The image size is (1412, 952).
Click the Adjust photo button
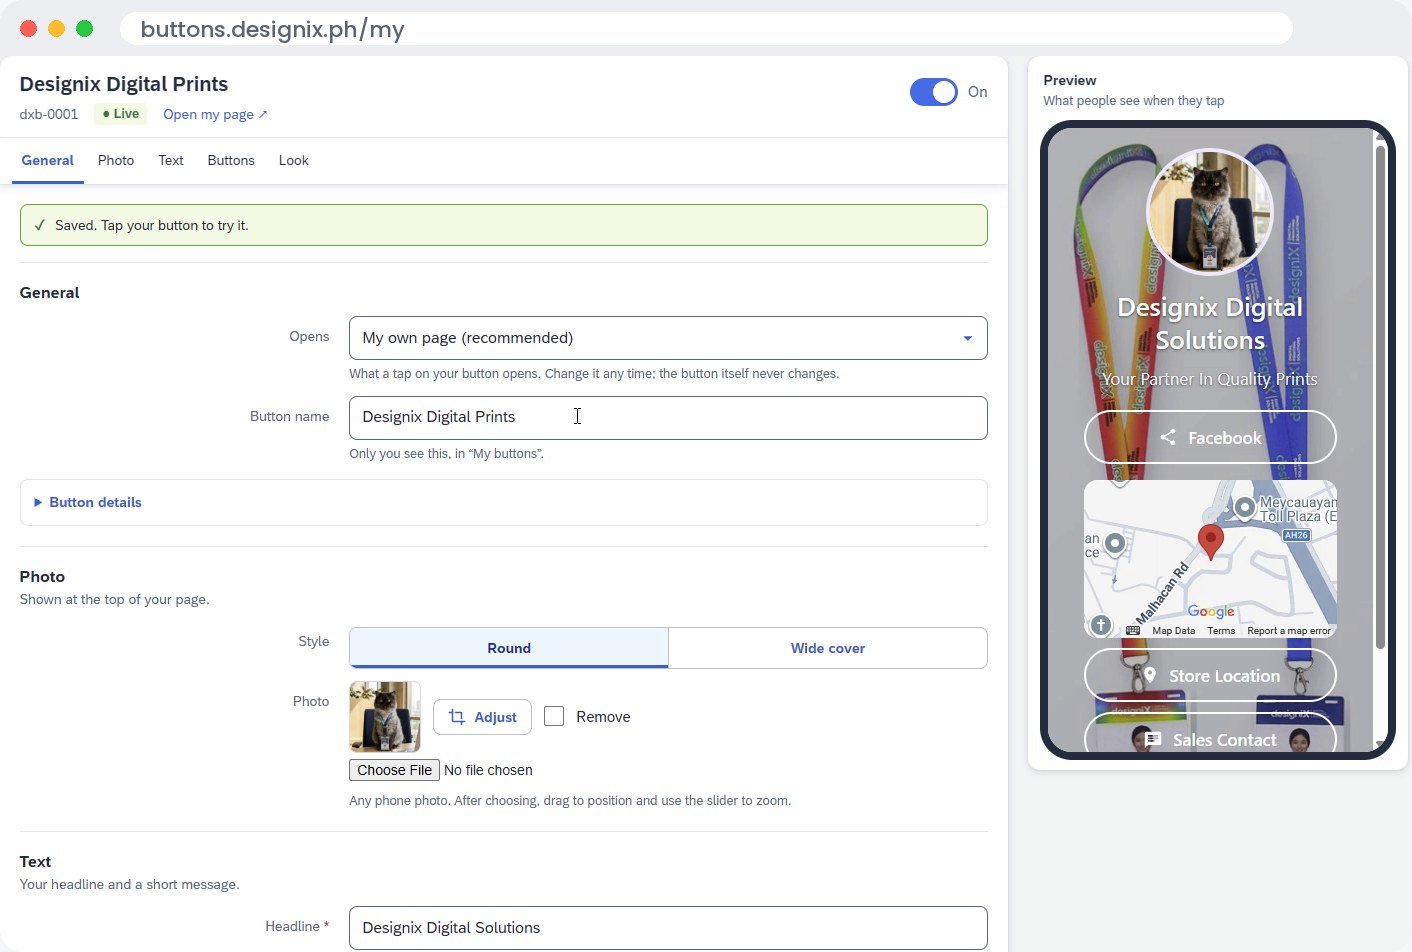tap(482, 717)
